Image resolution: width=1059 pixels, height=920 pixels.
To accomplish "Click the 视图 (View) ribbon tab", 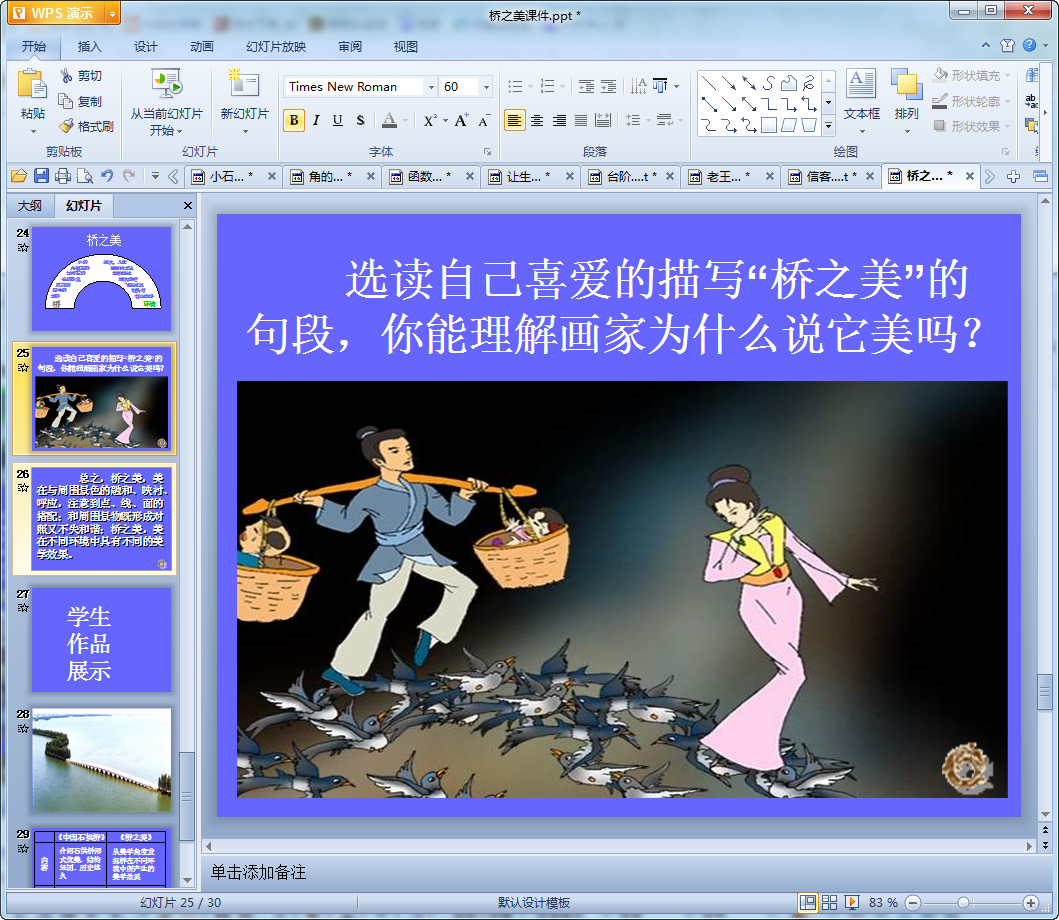I will pyautogui.click(x=405, y=47).
